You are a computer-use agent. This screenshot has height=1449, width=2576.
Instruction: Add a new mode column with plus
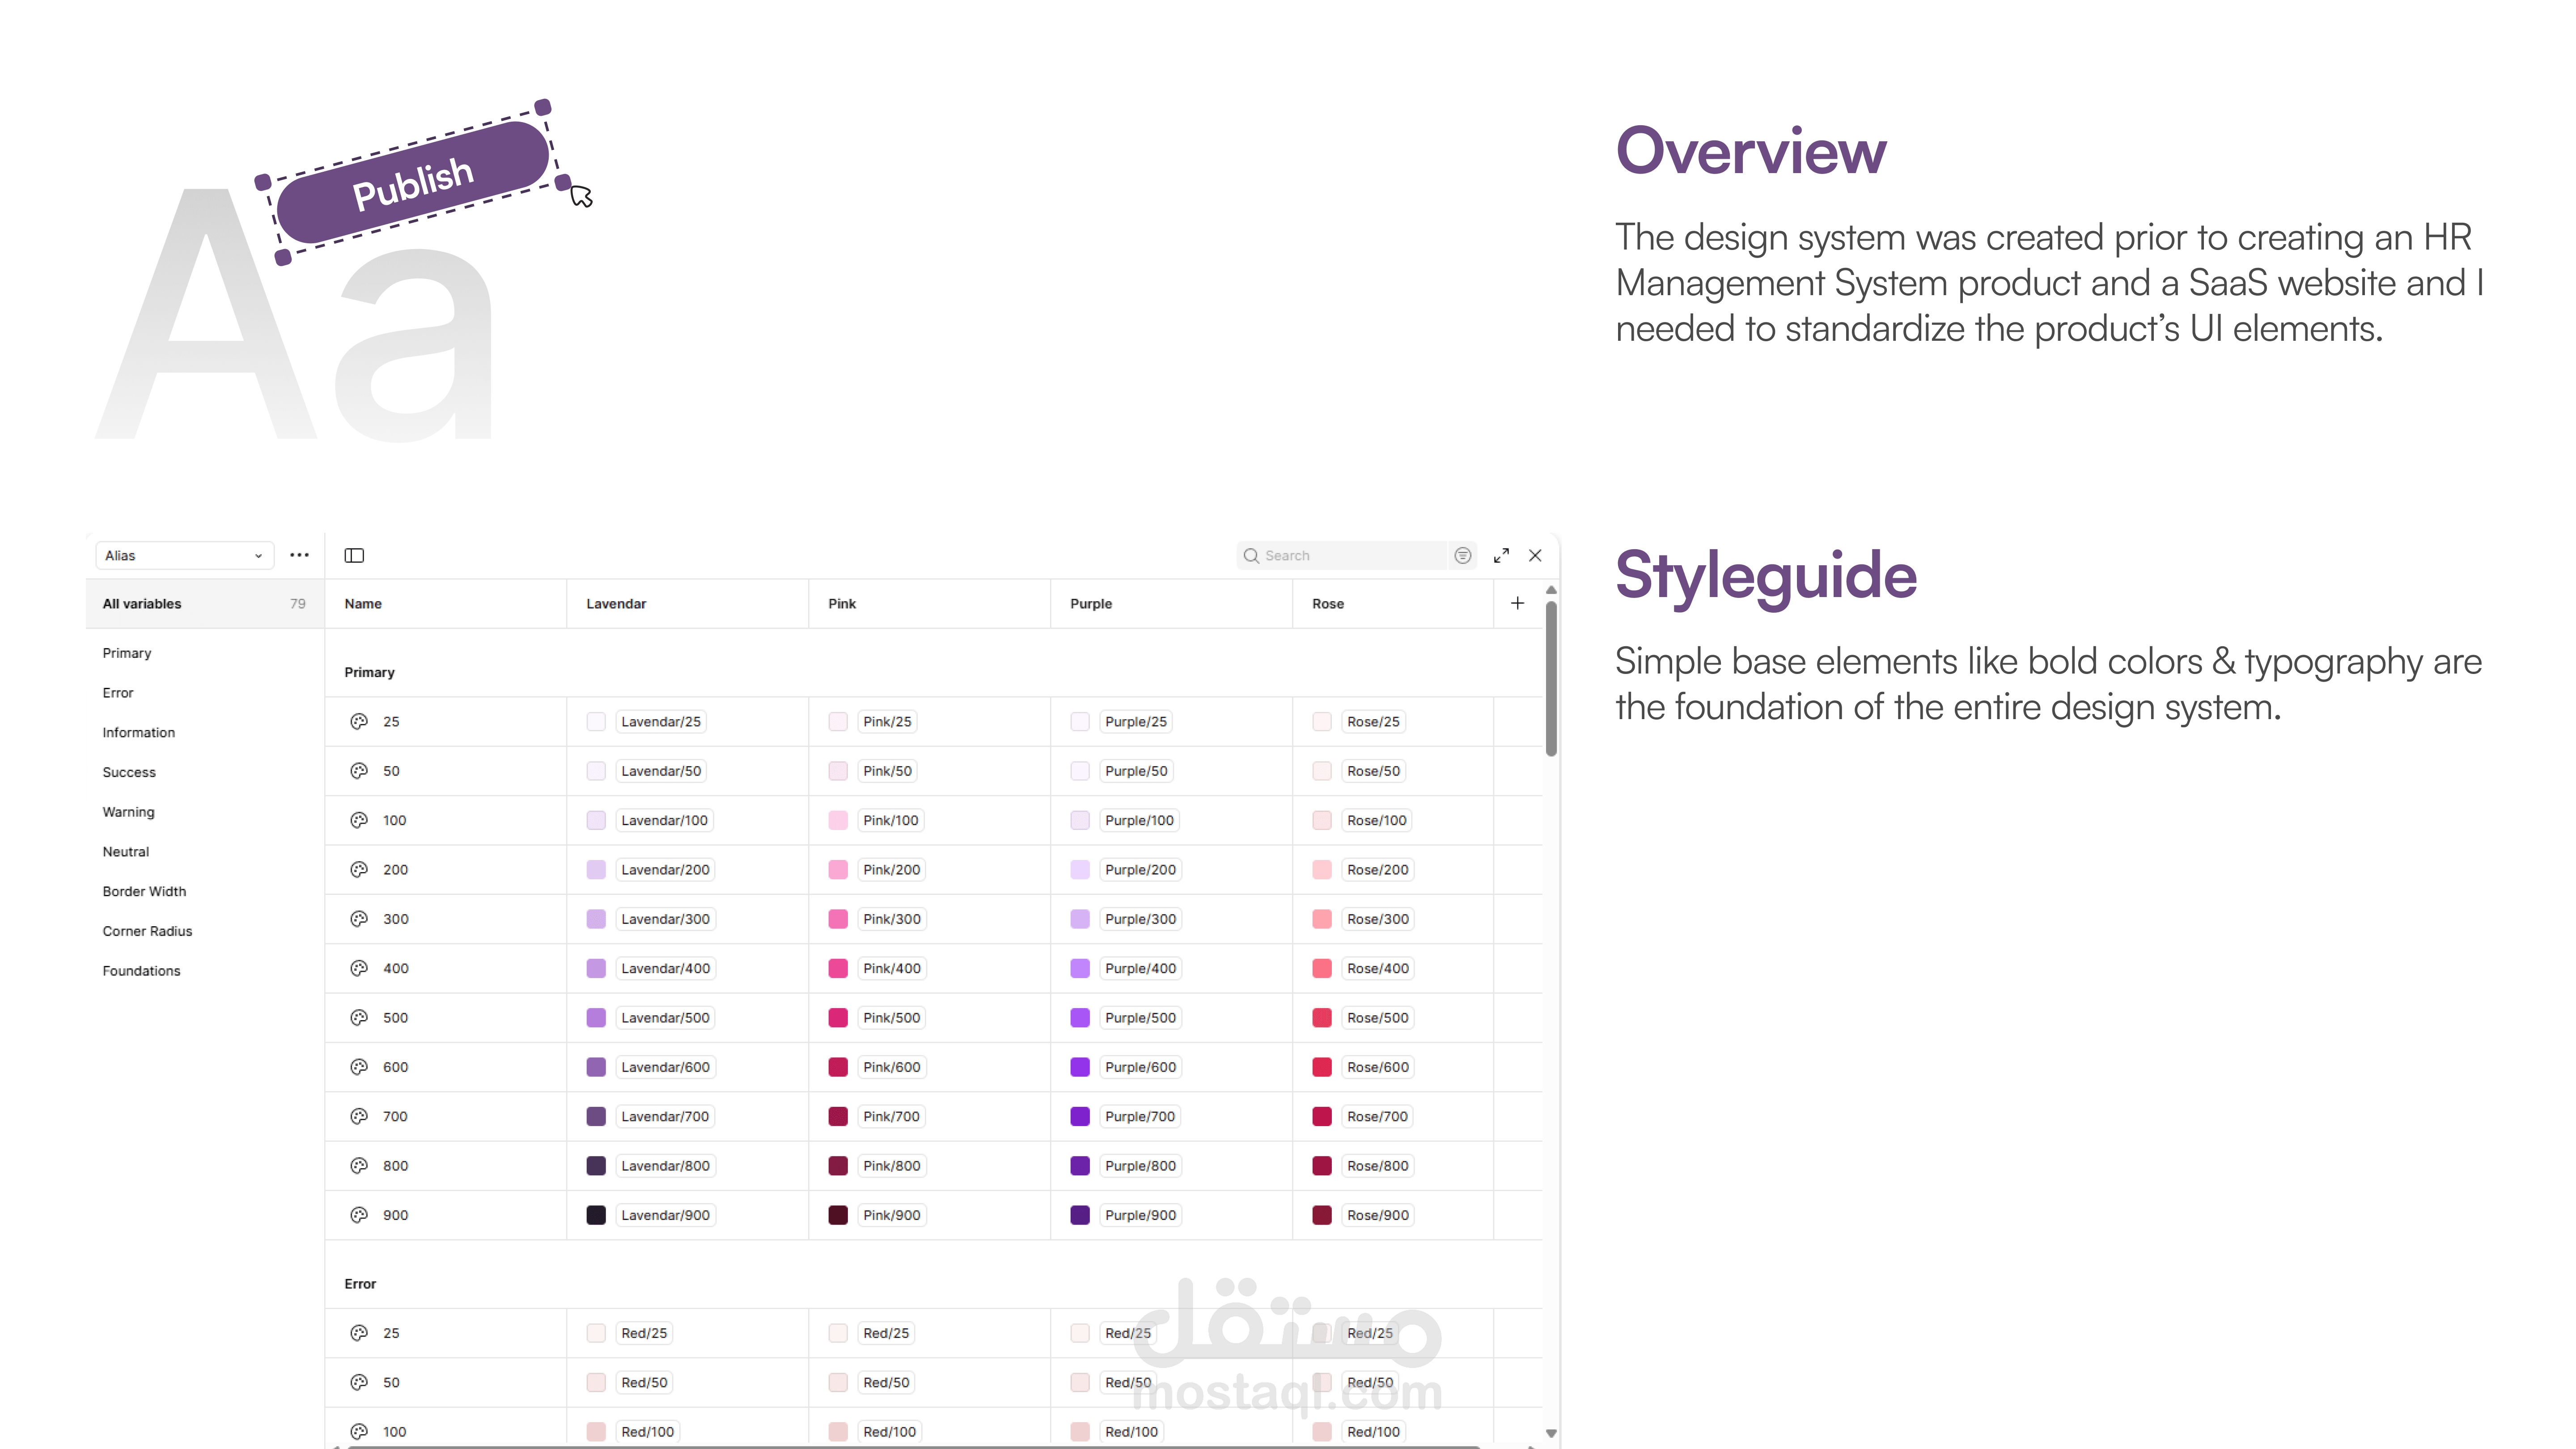pos(1517,603)
